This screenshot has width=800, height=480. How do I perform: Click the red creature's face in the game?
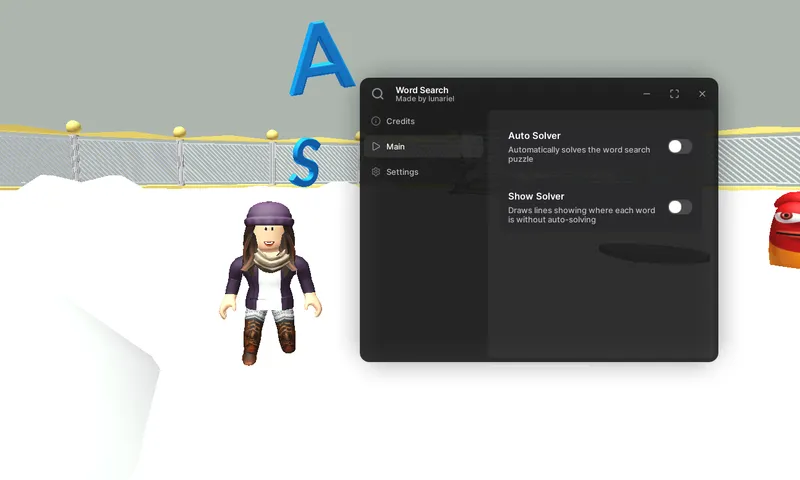point(785,230)
